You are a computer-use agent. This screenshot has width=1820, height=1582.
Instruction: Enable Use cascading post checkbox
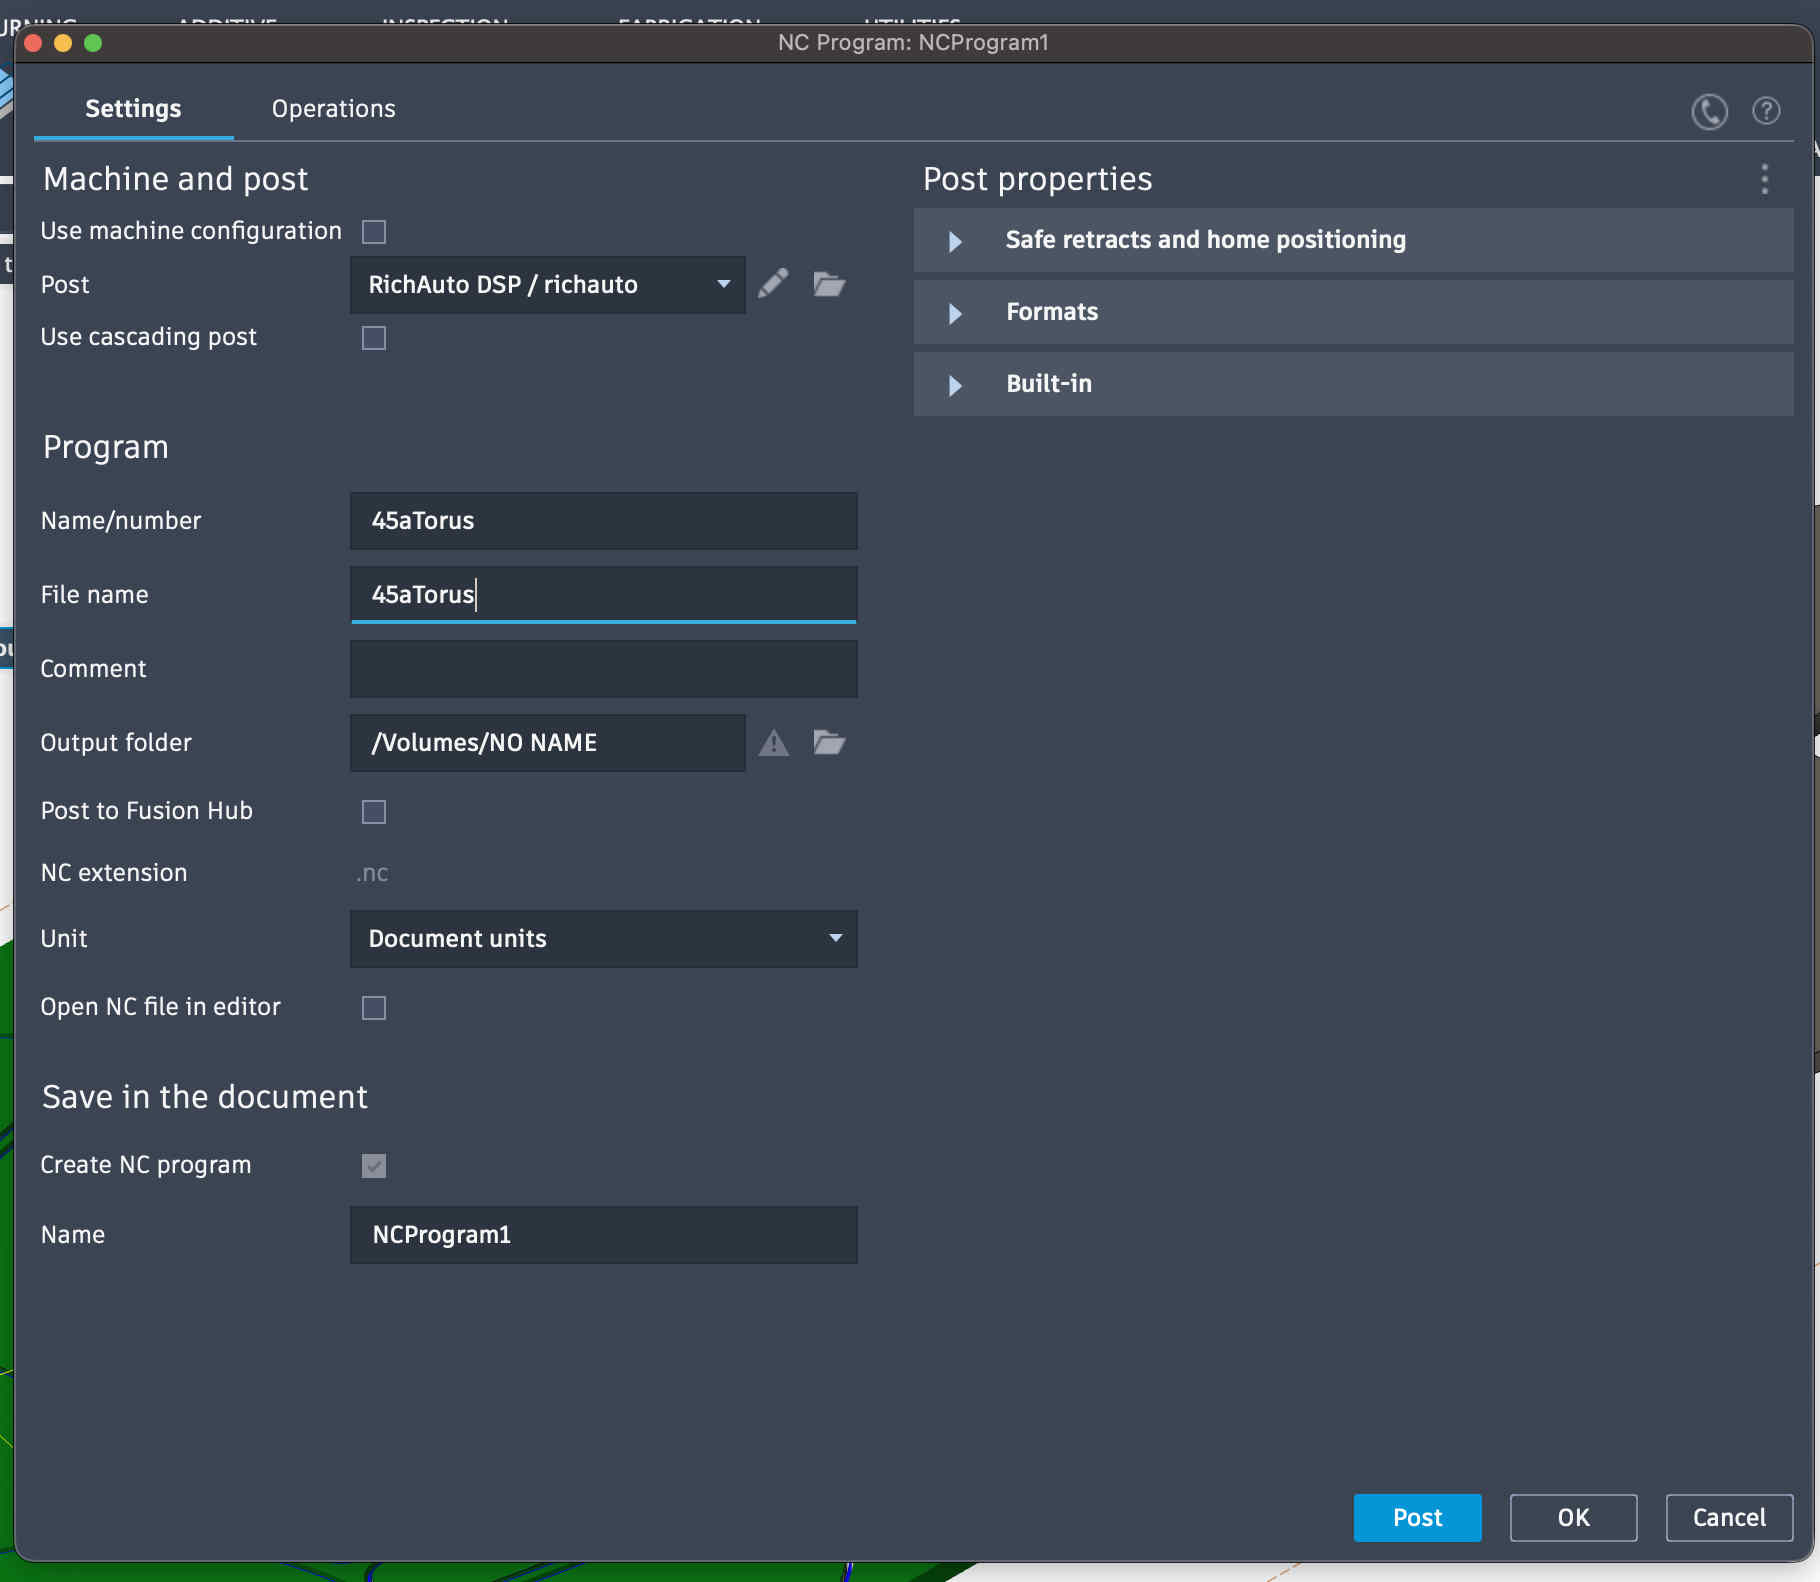coord(374,338)
